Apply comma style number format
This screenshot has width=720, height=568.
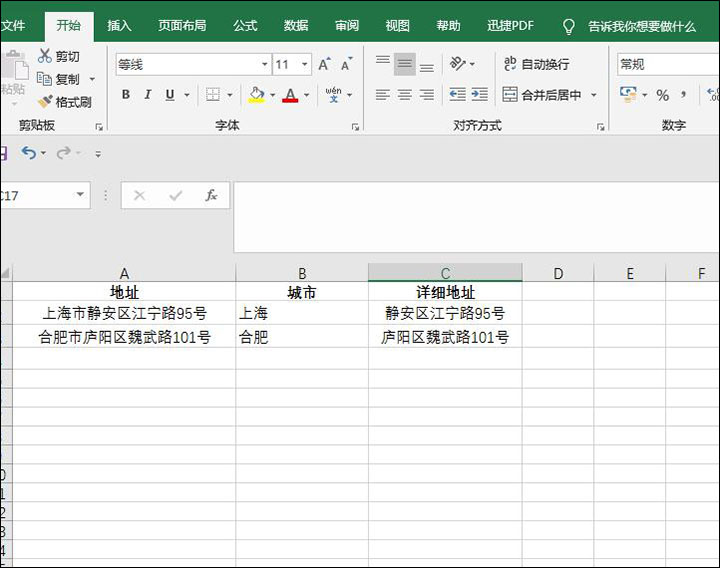(x=684, y=95)
